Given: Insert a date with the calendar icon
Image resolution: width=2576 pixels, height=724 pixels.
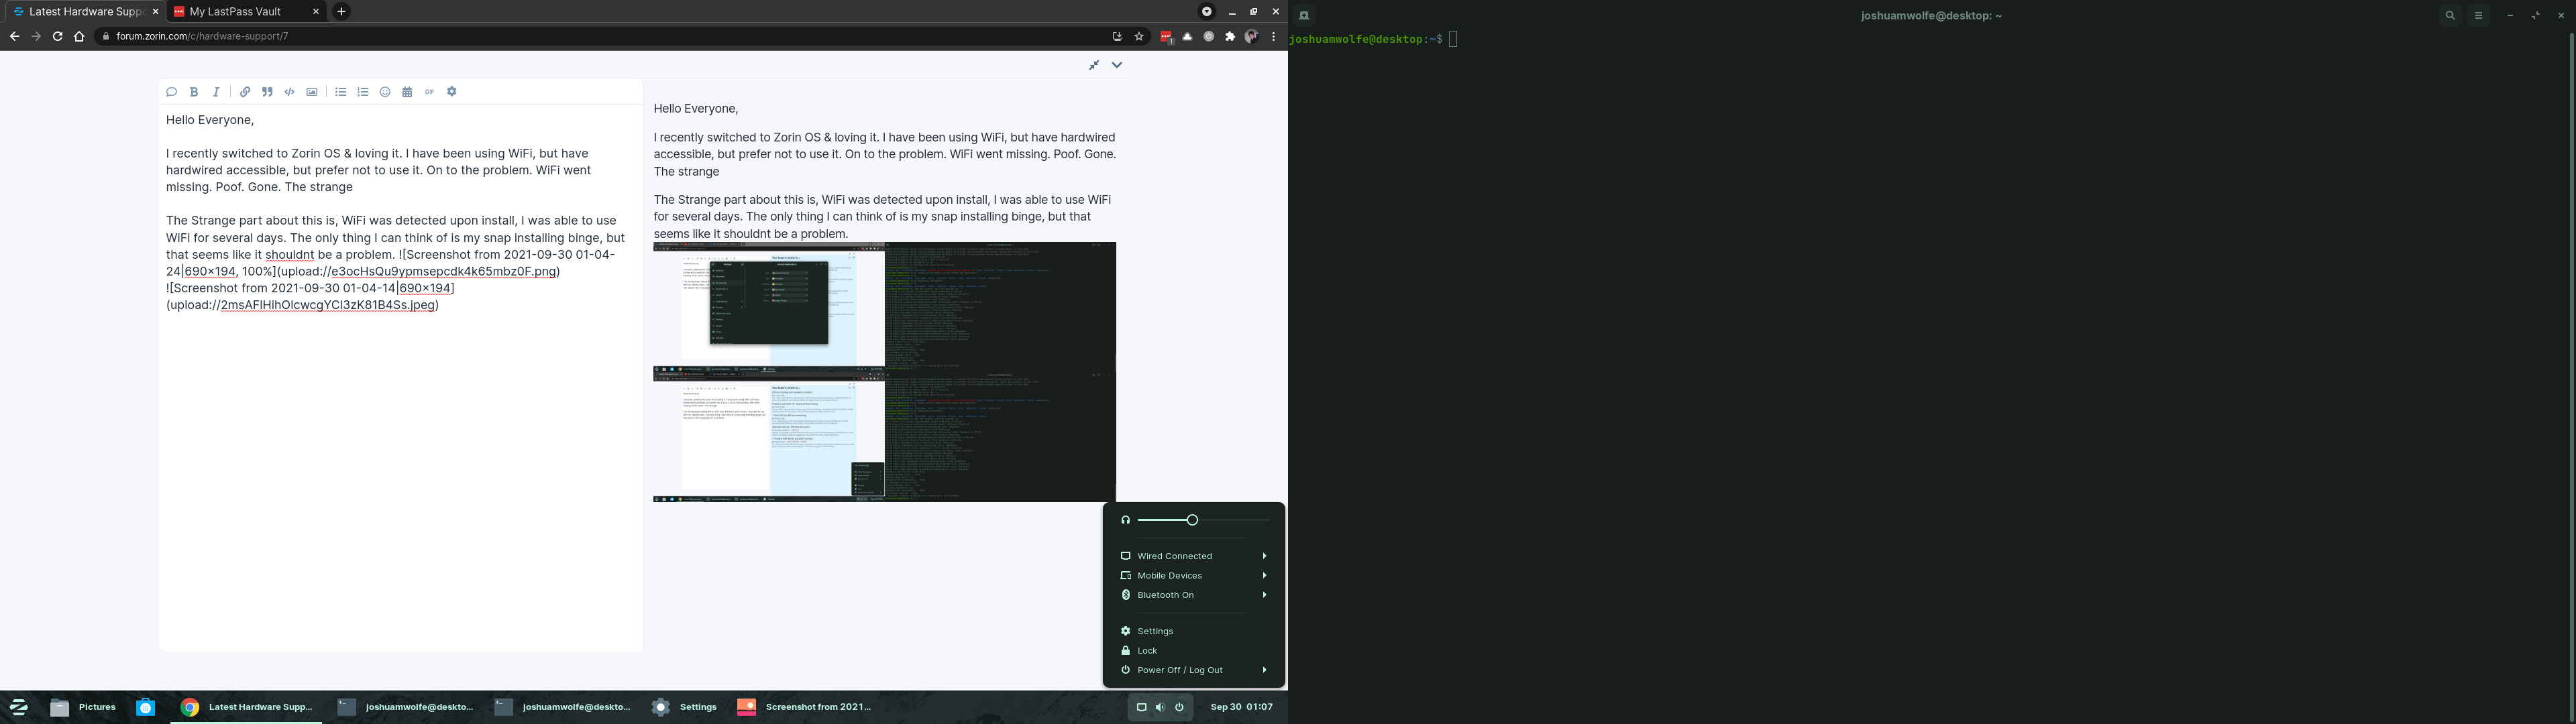Looking at the screenshot, I should tap(407, 92).
